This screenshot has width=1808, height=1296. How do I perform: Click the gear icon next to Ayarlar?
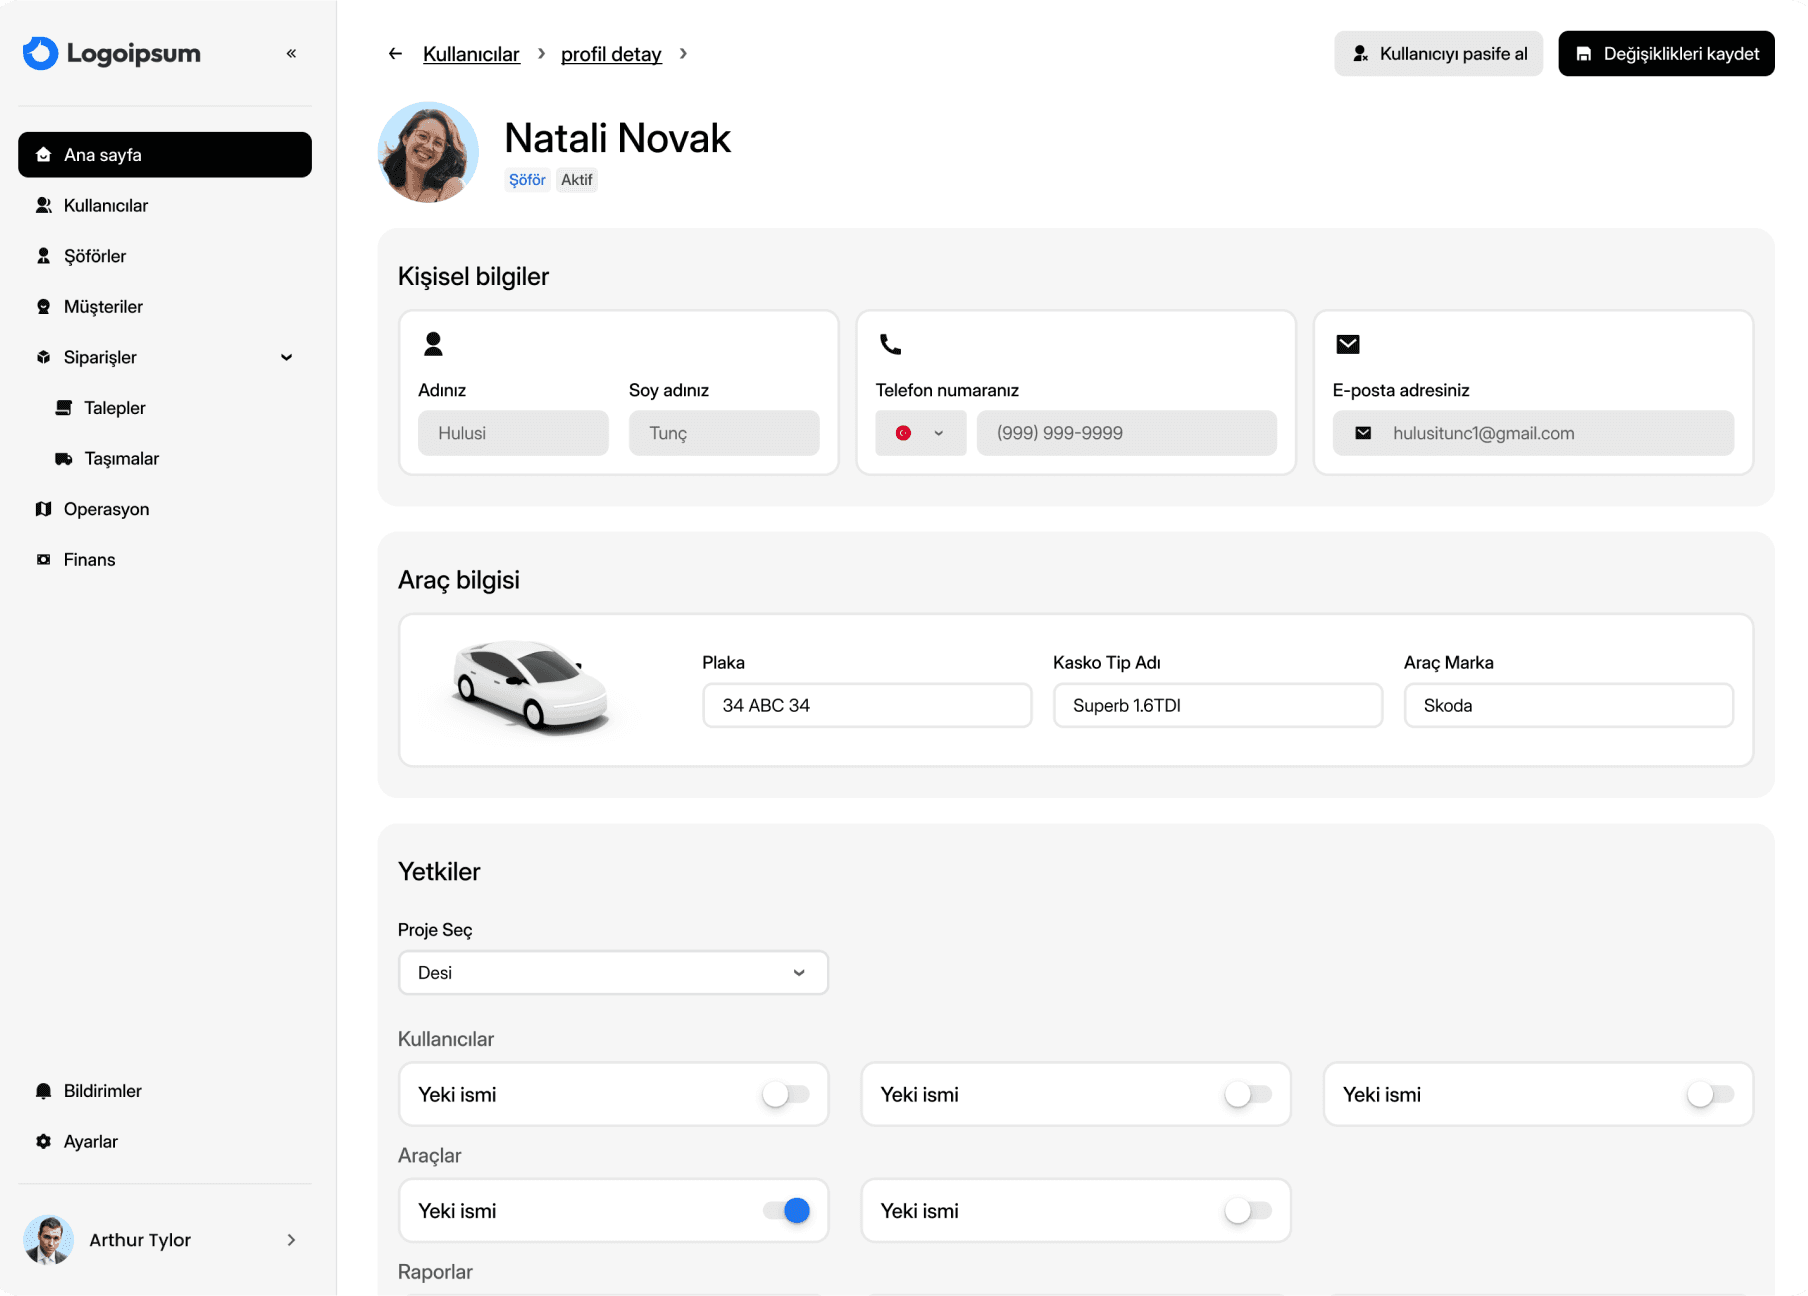coord(43,1141)
